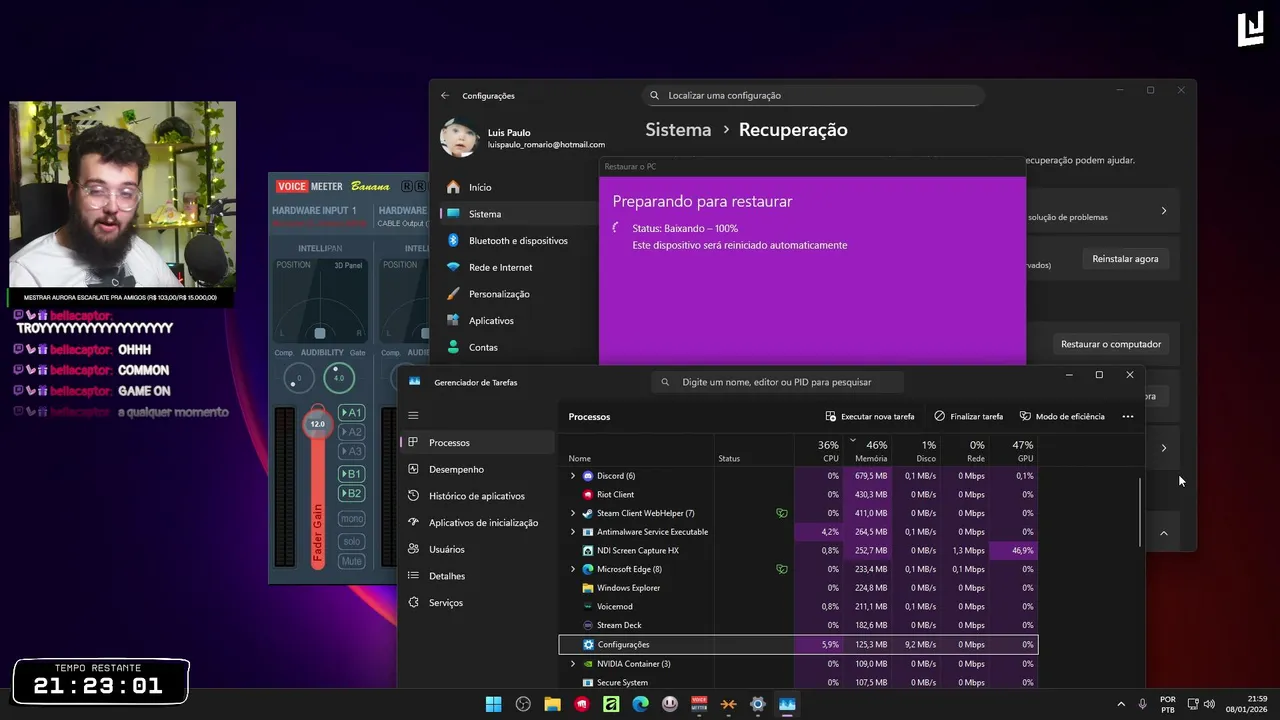Viewport: 1280px width, 720px height.
Task: Click Restaurar o computador button
Action: (x=1111, y=344)
